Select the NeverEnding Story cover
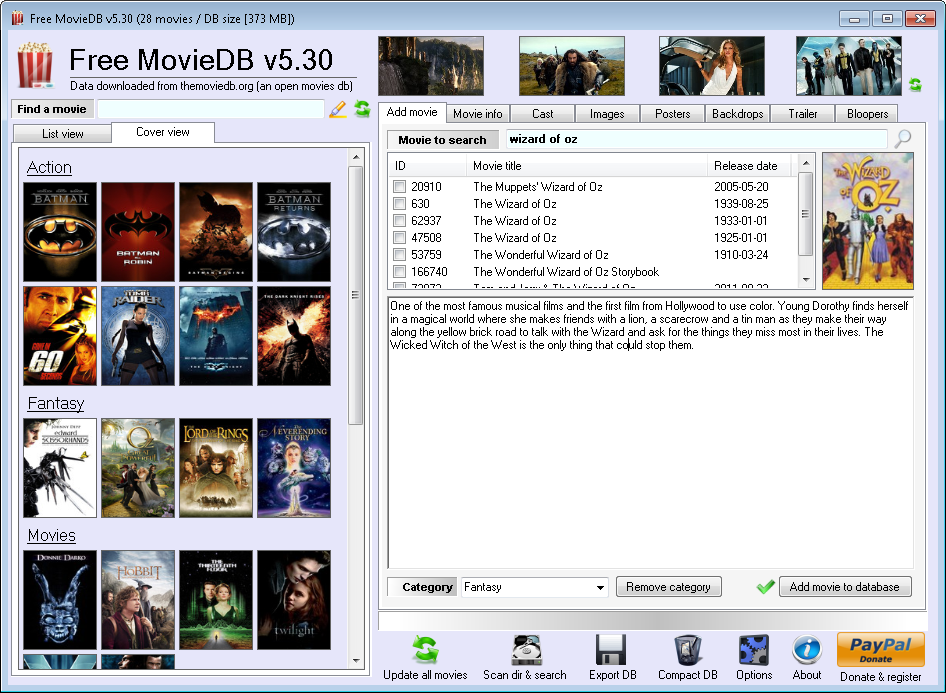Image resolution: width=946 pixels, height=693 pixels. [294, 468]
